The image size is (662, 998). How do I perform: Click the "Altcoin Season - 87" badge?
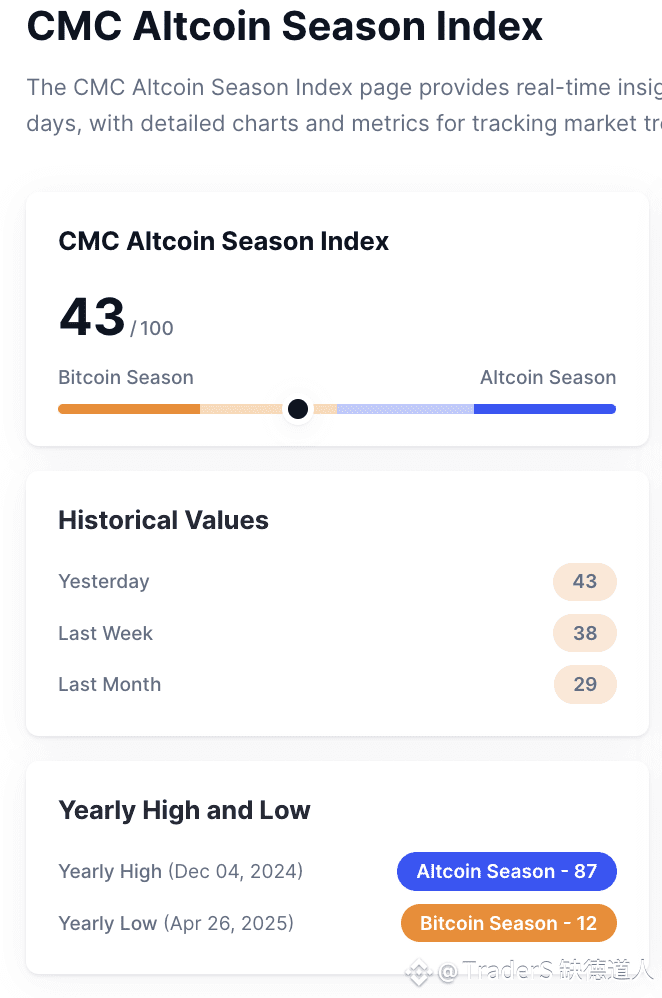tap(507, 871)
